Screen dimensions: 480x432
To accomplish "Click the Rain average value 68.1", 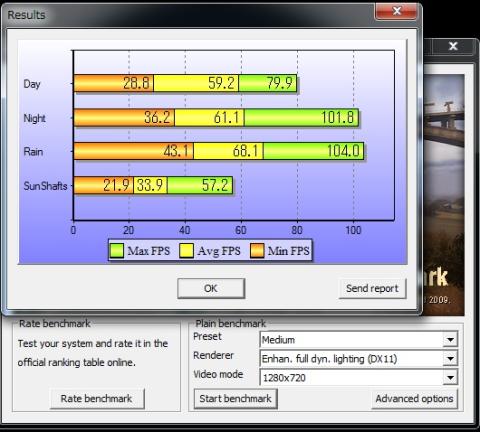I will (246, 151).
